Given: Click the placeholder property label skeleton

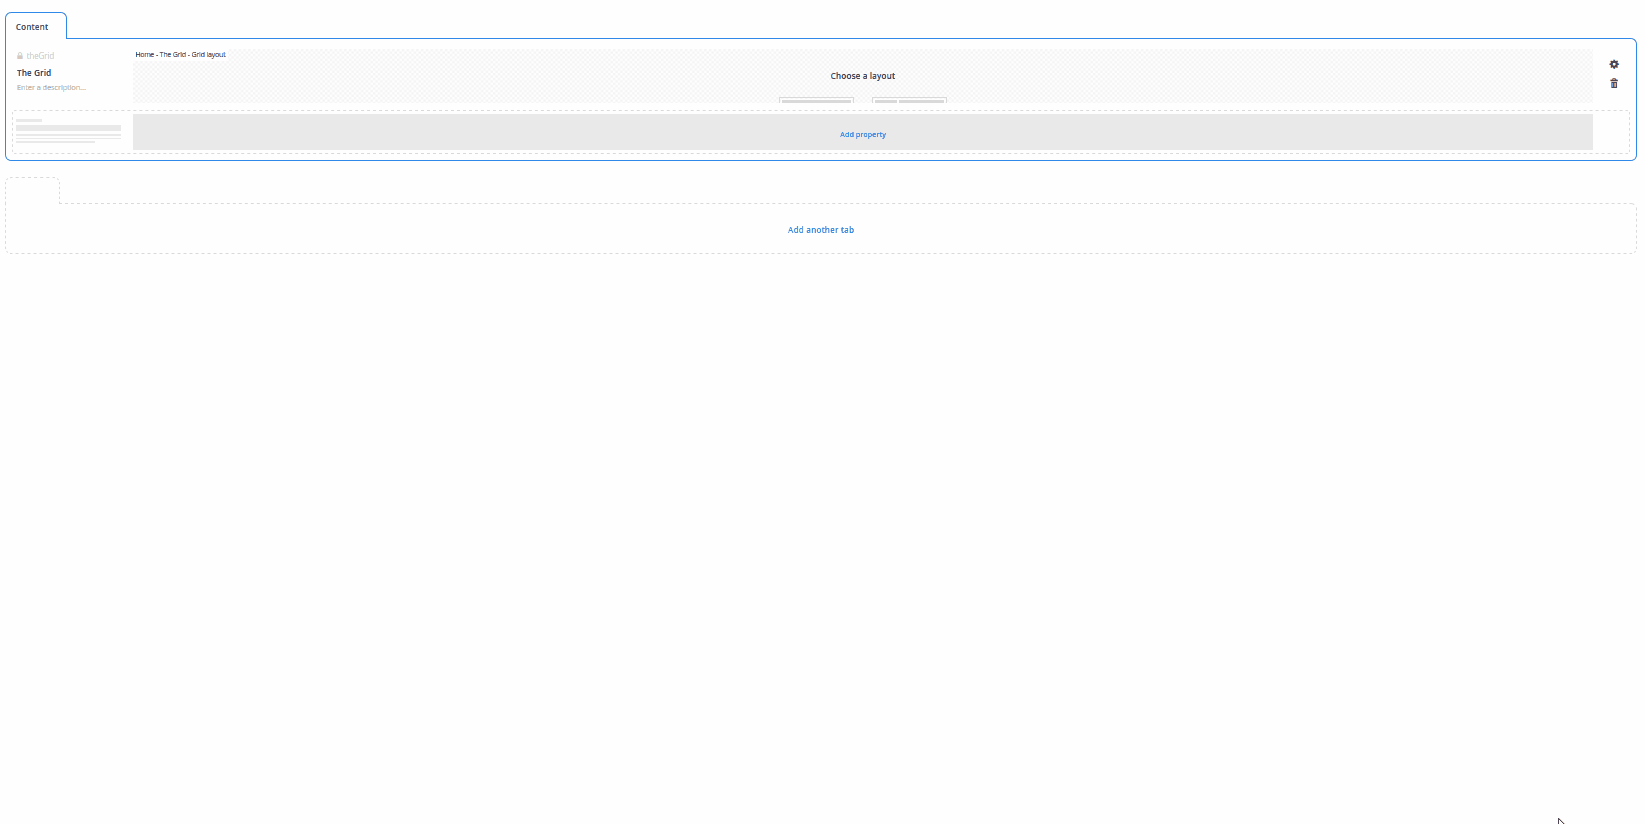Looking at the screenshot, I should tap(68, 131).
